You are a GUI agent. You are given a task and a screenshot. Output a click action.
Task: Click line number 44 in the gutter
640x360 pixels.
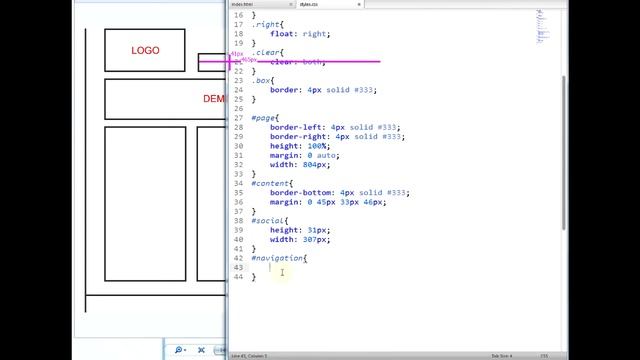coord(238,277)
